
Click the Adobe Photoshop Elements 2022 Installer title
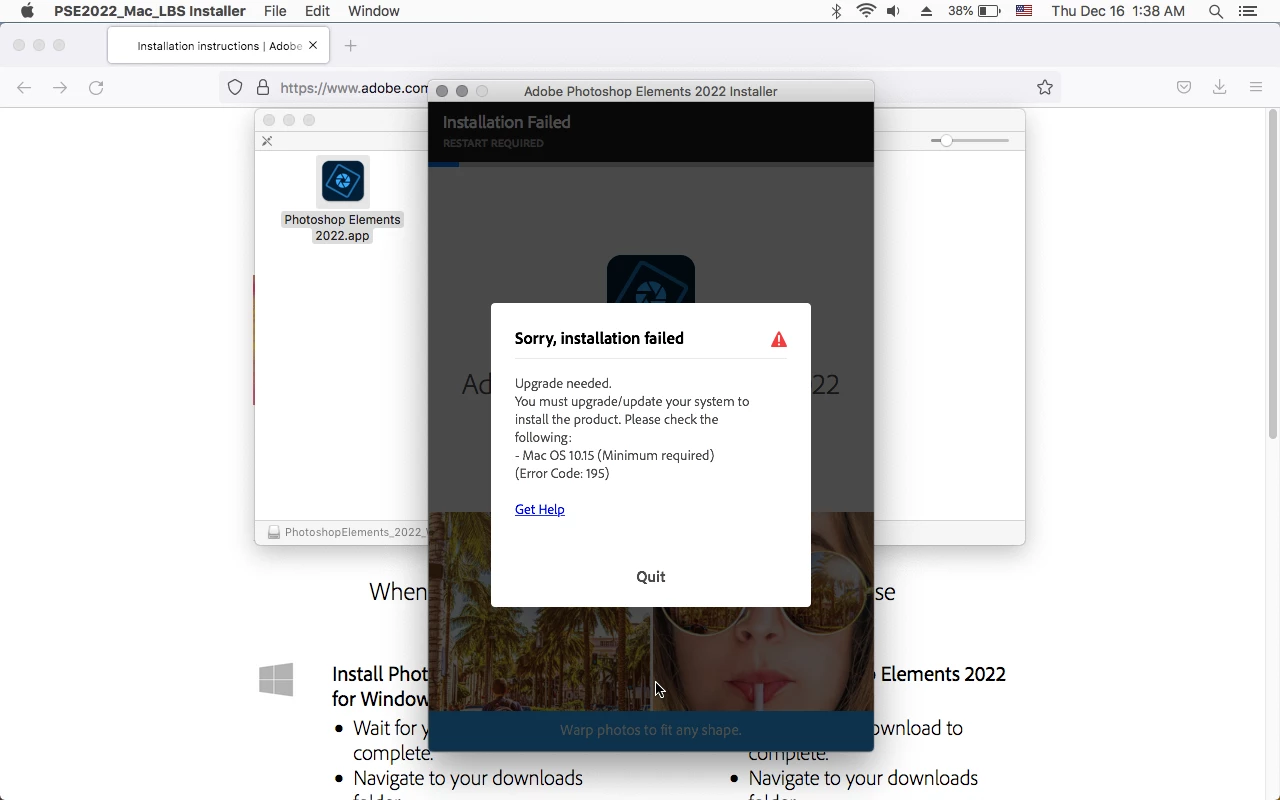(651, 91)
